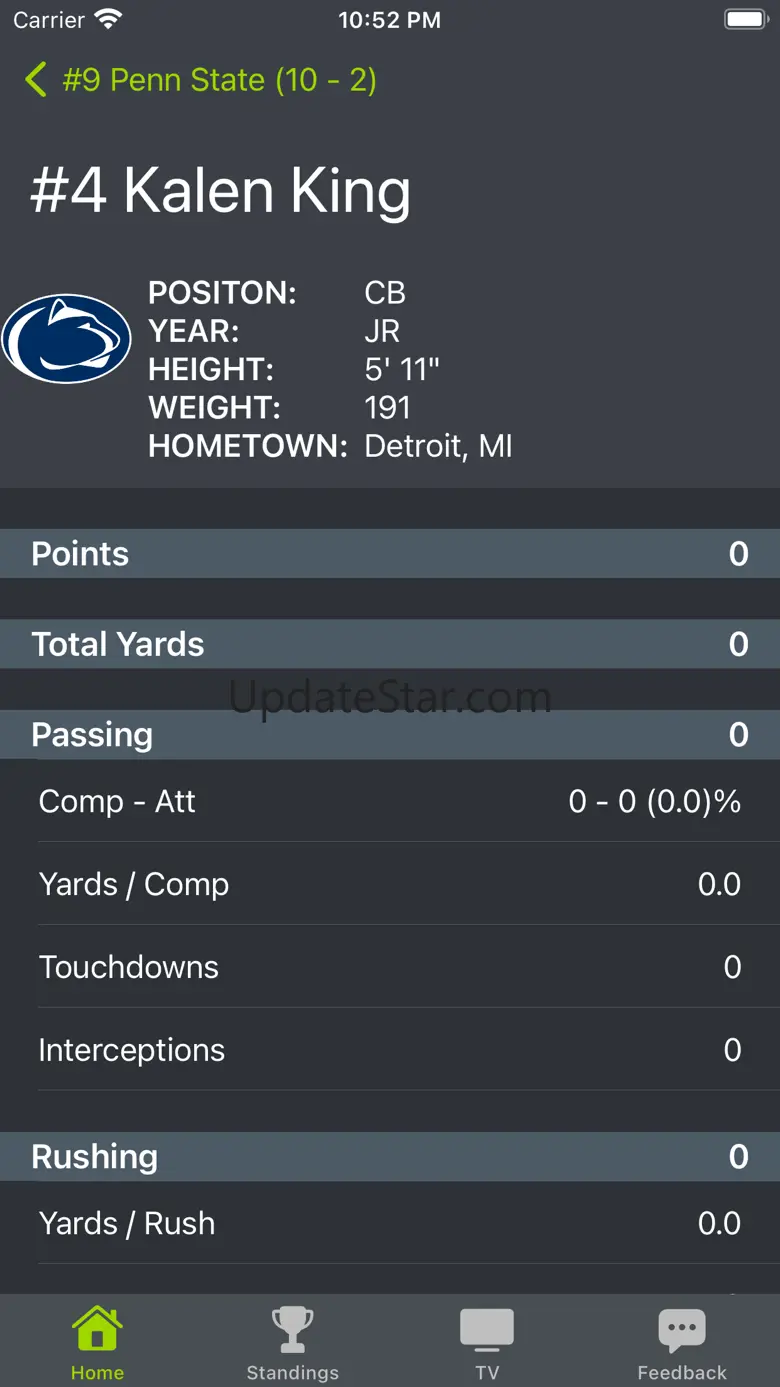Open the Home house icon

point(97,1330)
